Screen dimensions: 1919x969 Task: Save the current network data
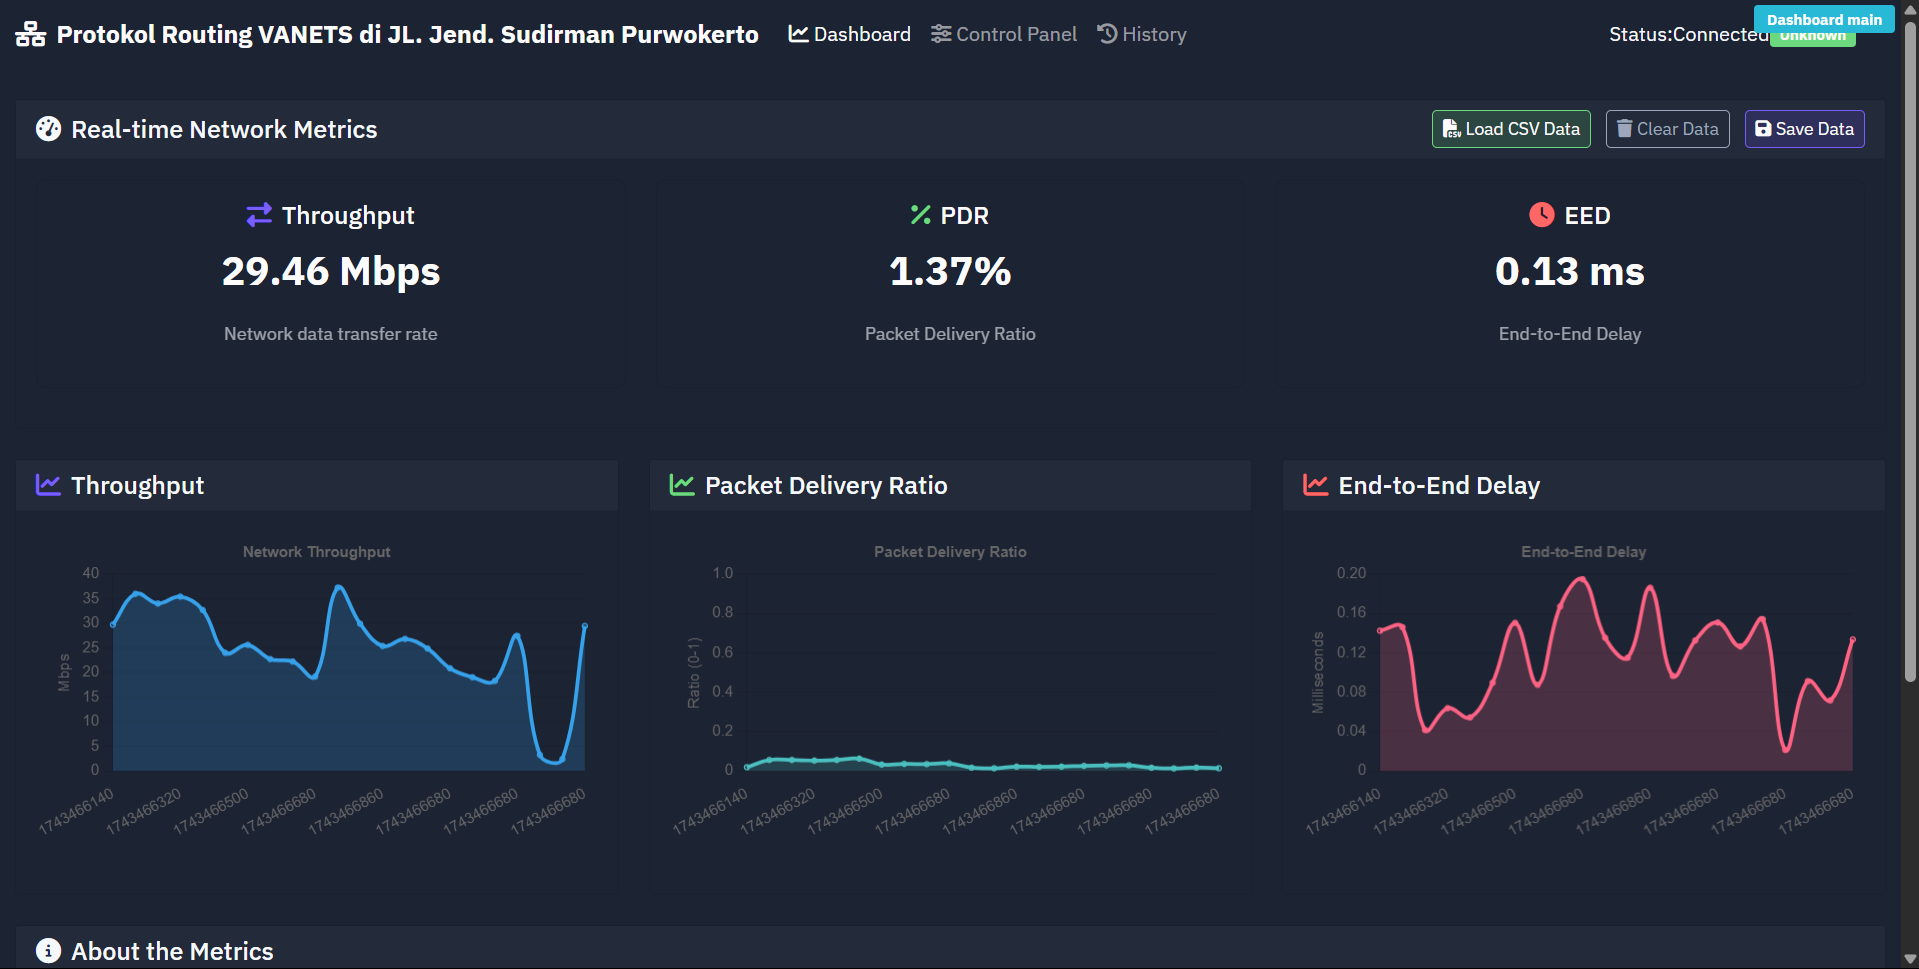coord(1803,128)
